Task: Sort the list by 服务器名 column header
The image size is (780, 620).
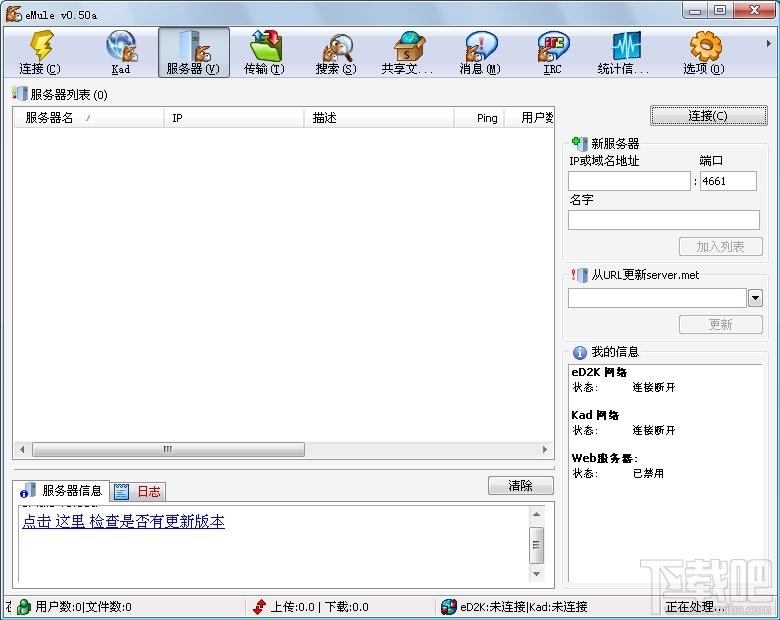Action: (x=88, y=118)
